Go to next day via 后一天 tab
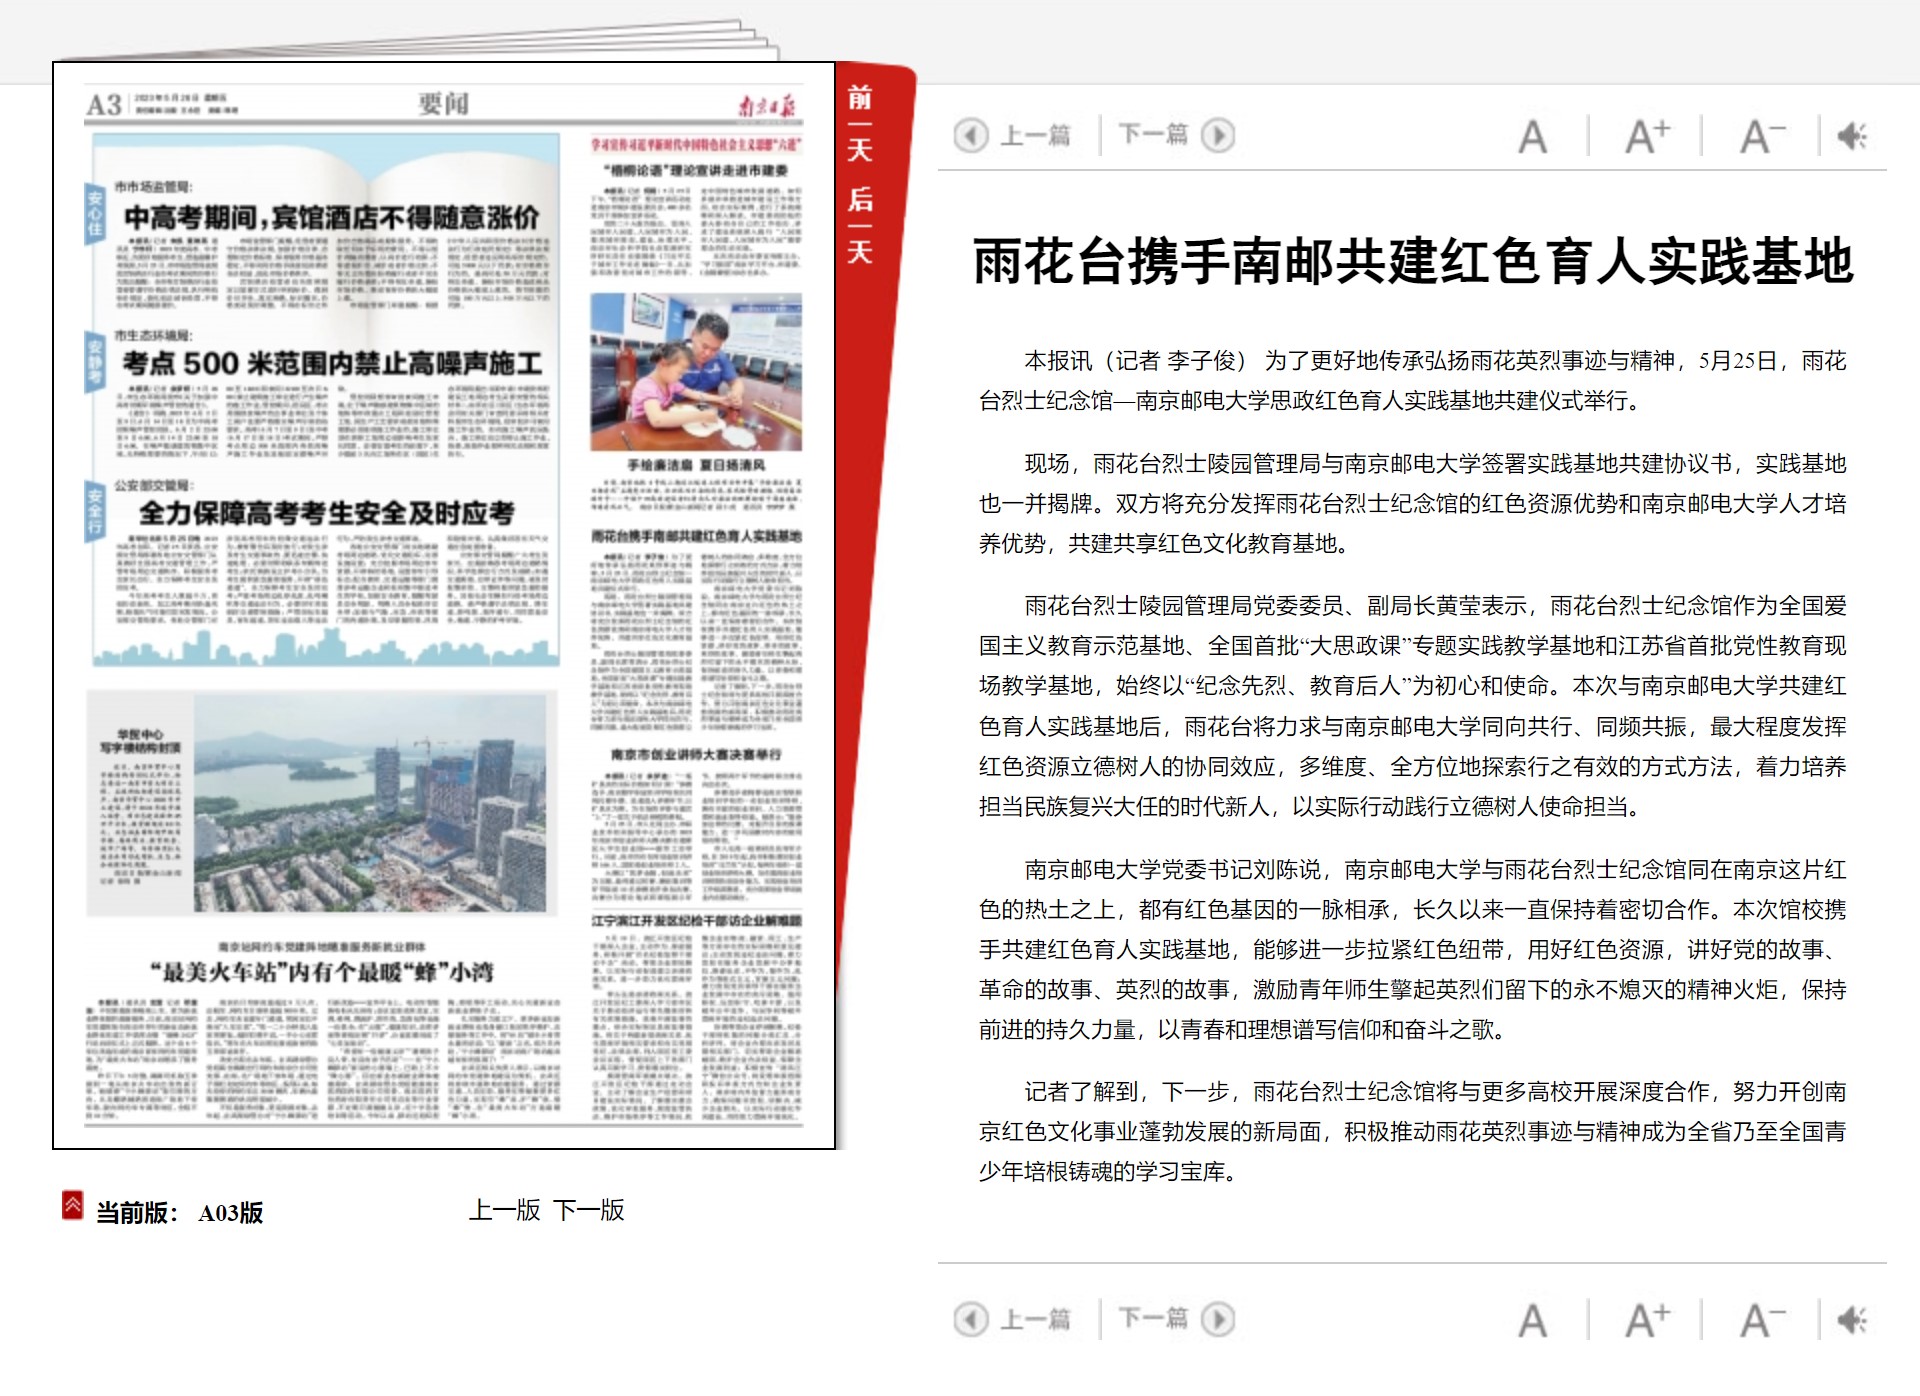The image size is (1920, 1396). [x=859, y=225]
